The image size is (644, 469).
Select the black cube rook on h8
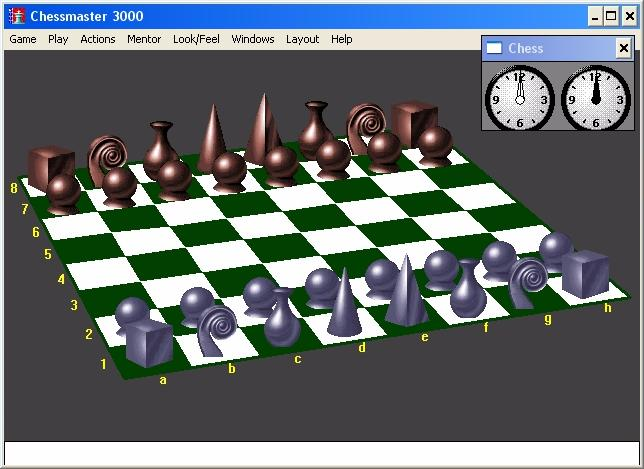414,122
